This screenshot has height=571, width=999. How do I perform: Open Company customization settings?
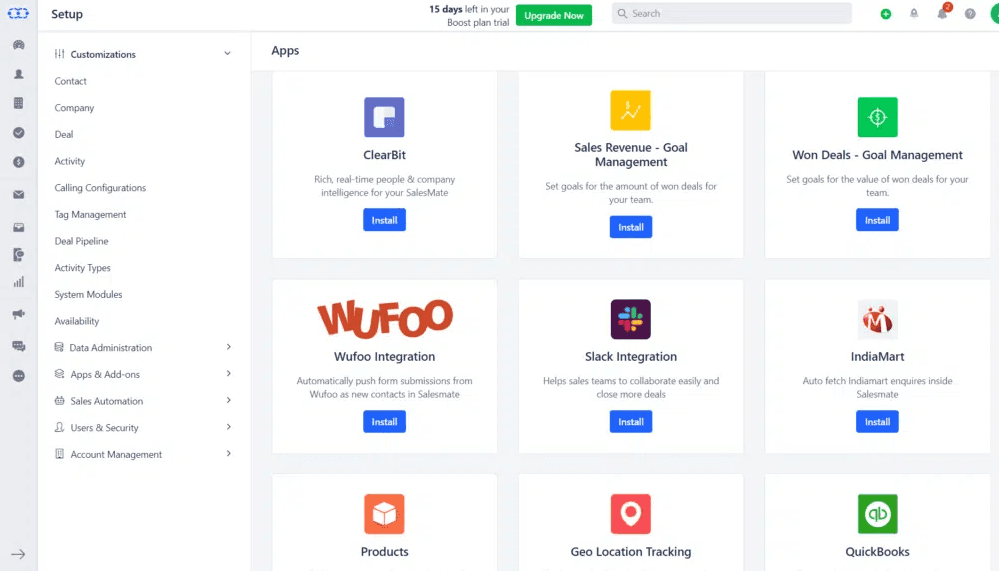click(x=74, y=108)
